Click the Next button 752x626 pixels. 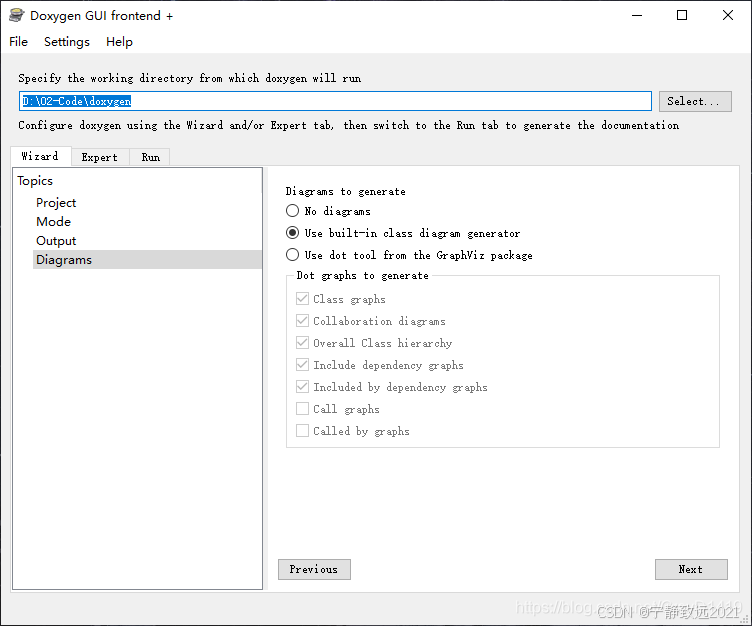point(691,569)
